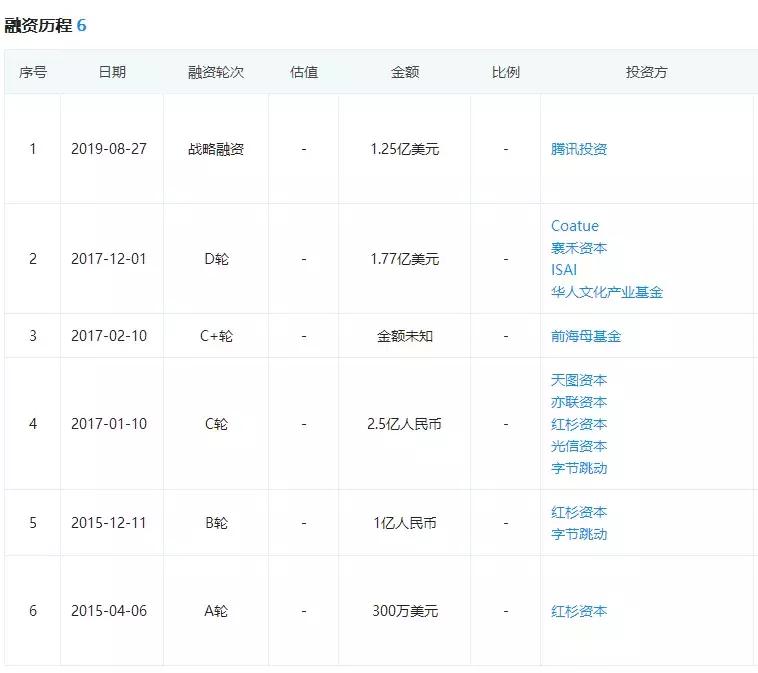Image resolution: width=758 pixels, height=673 pixels.
Task: Click the C+轮 round cell
Action: pos(216,336)
